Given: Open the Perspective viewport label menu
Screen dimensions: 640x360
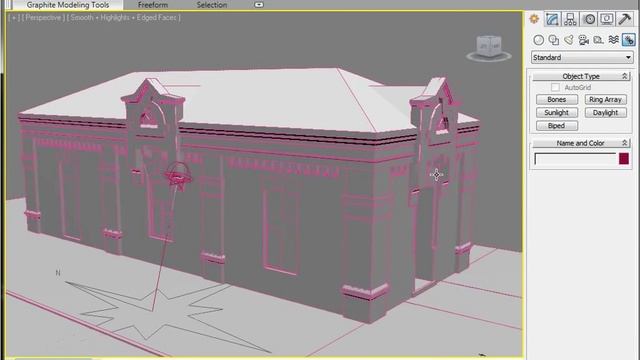Looking at the screenshot, I should click(x=43, y=18).
